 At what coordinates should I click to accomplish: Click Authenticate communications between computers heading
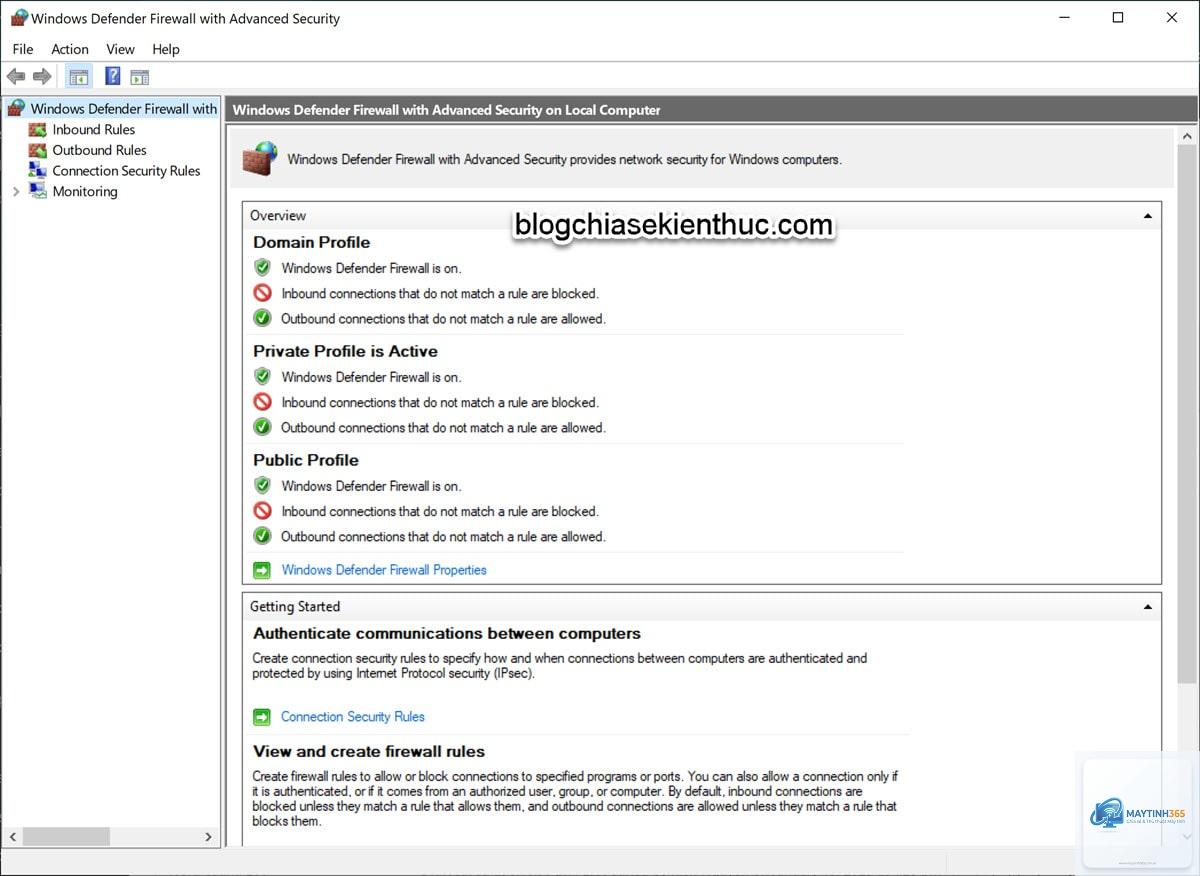coord(447,633)
